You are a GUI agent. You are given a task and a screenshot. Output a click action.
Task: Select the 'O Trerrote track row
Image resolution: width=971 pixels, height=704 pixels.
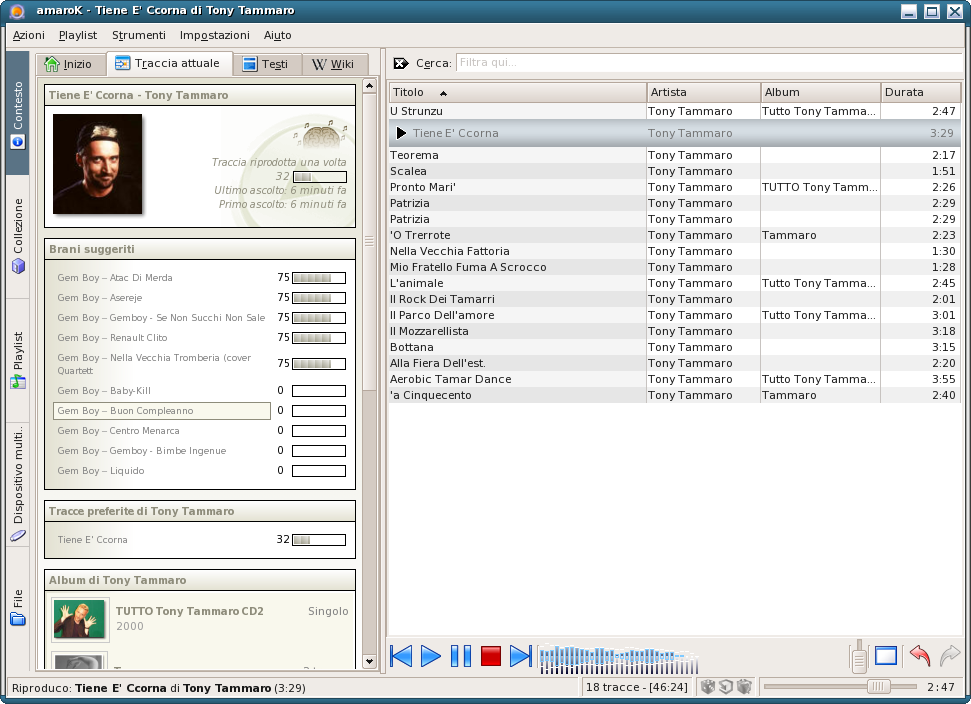(675, 235)
